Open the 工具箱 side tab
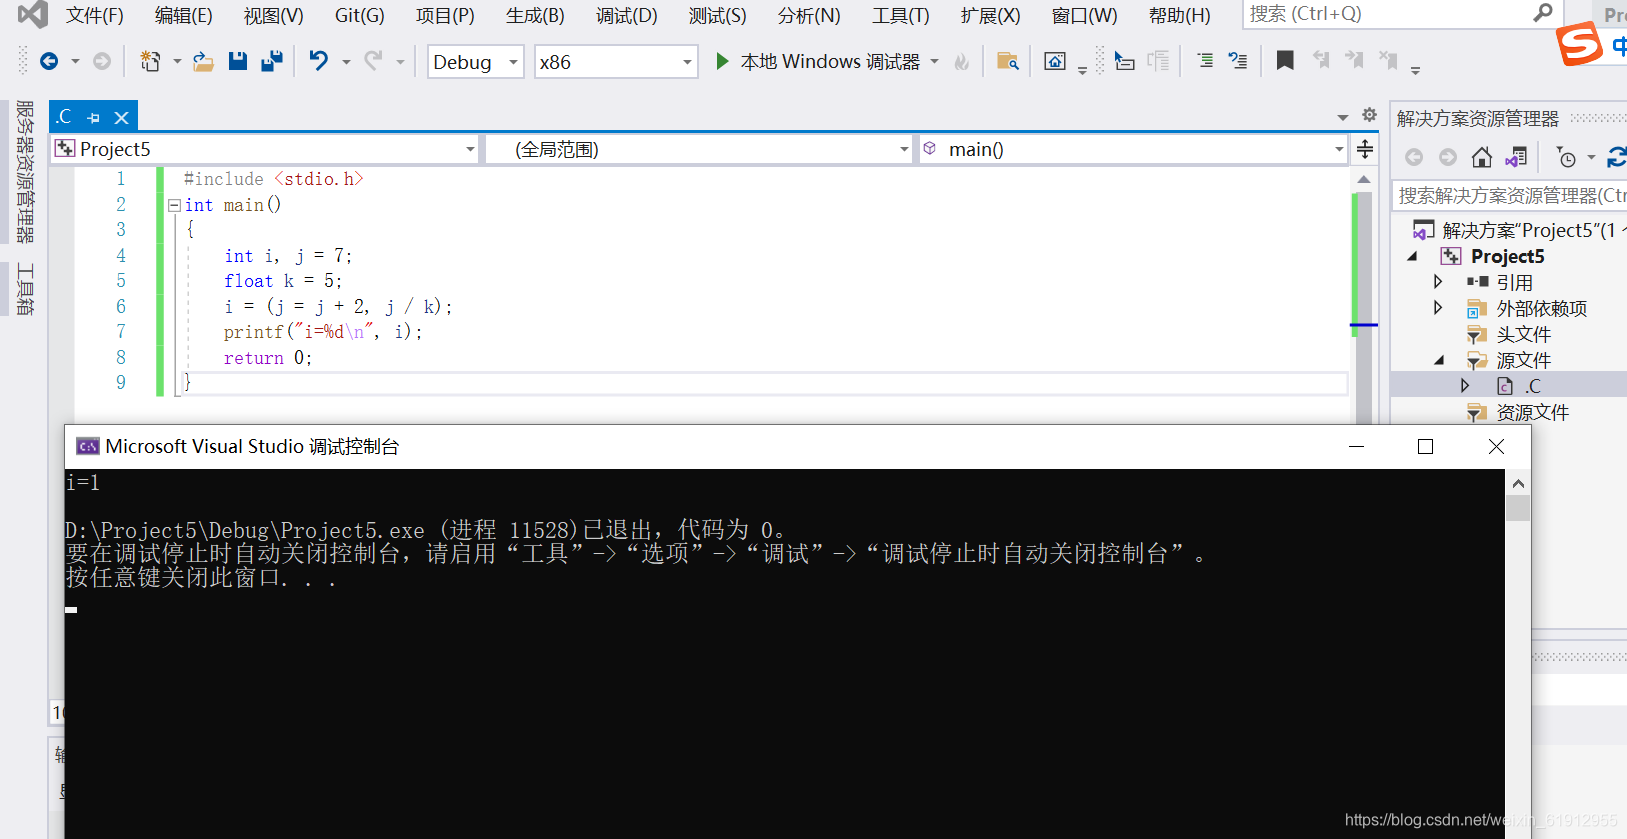Screen dimensions: 1627x839 [25, 290]
